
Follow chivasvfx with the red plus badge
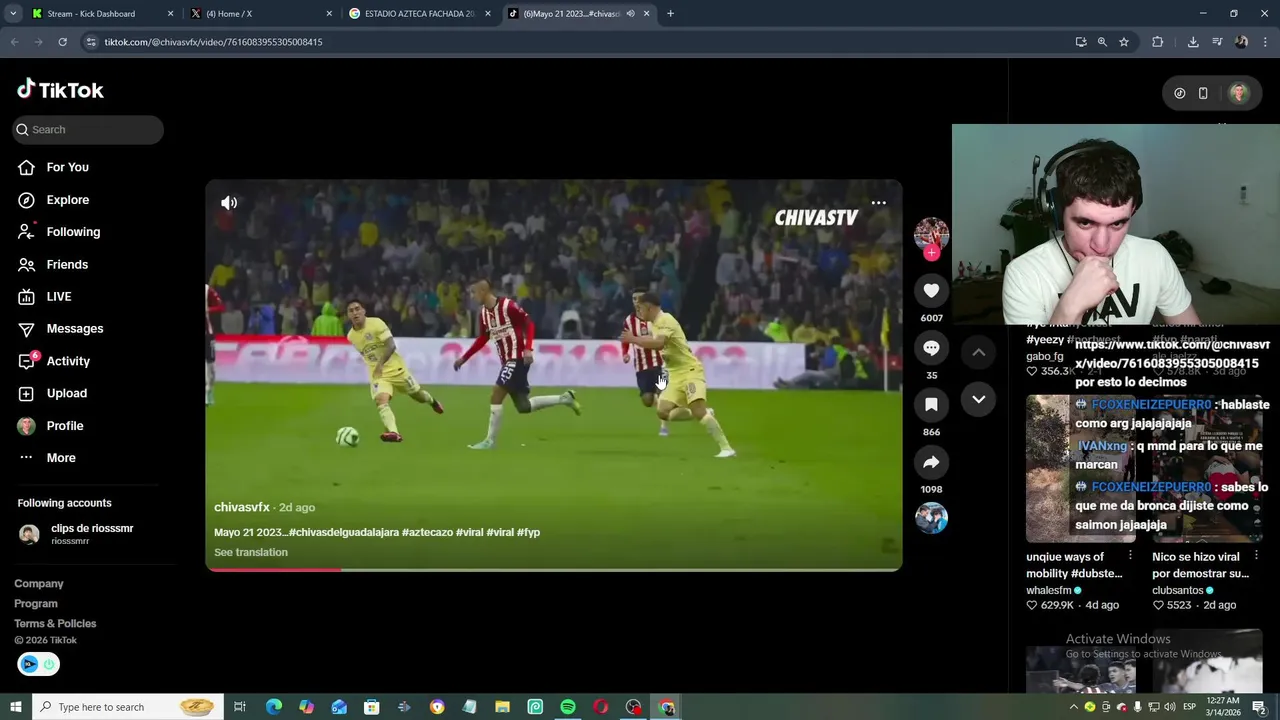pyautogui.click(x=931, y=253)
